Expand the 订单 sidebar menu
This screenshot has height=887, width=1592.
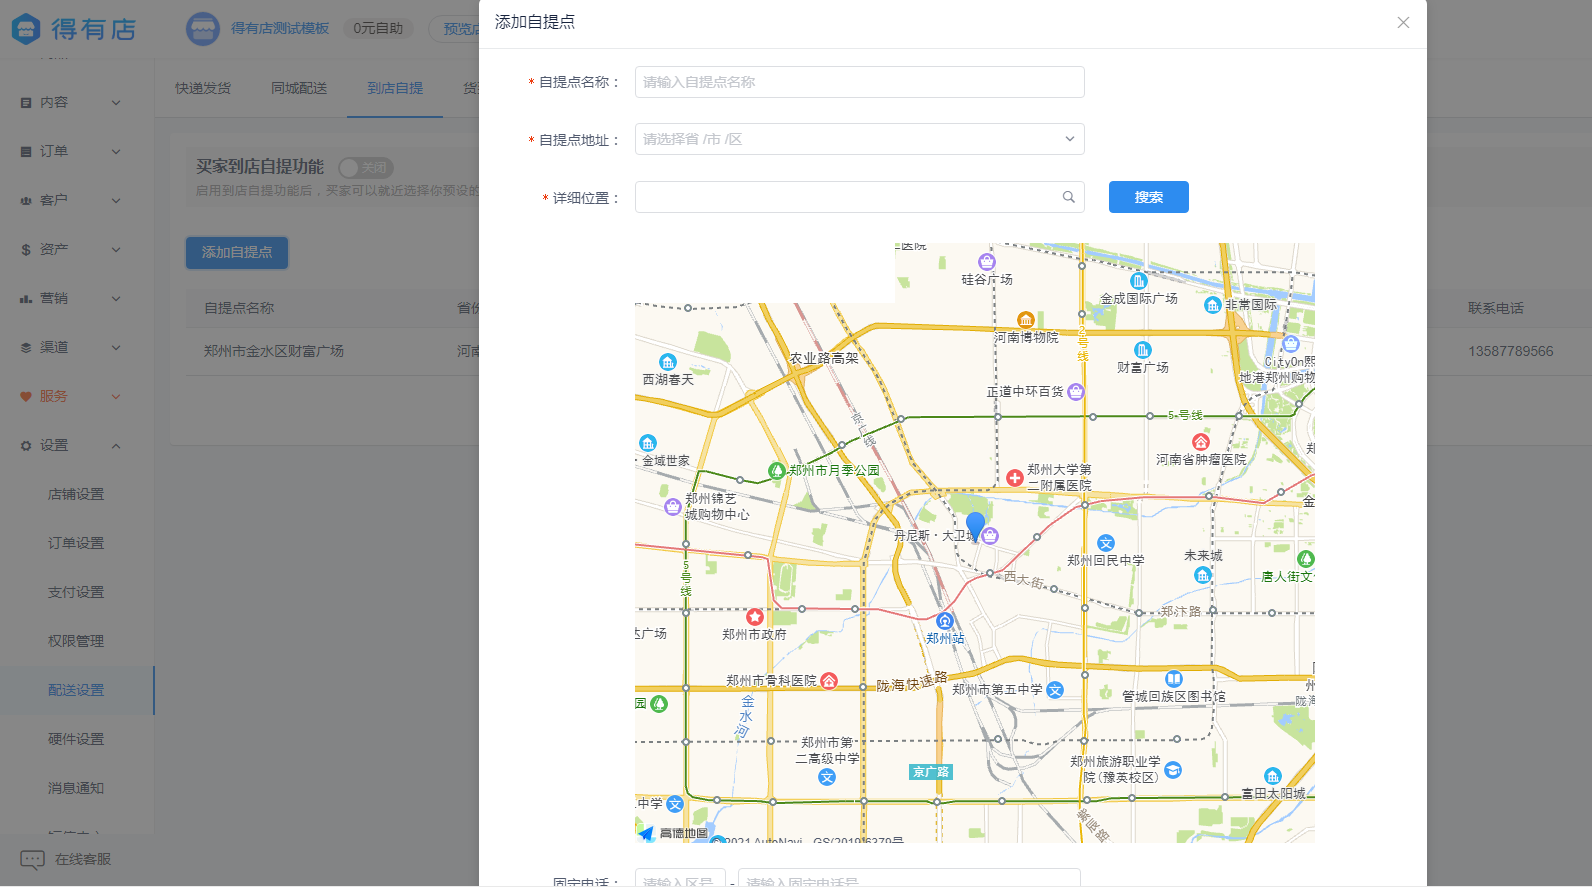(x=70, y=151)
